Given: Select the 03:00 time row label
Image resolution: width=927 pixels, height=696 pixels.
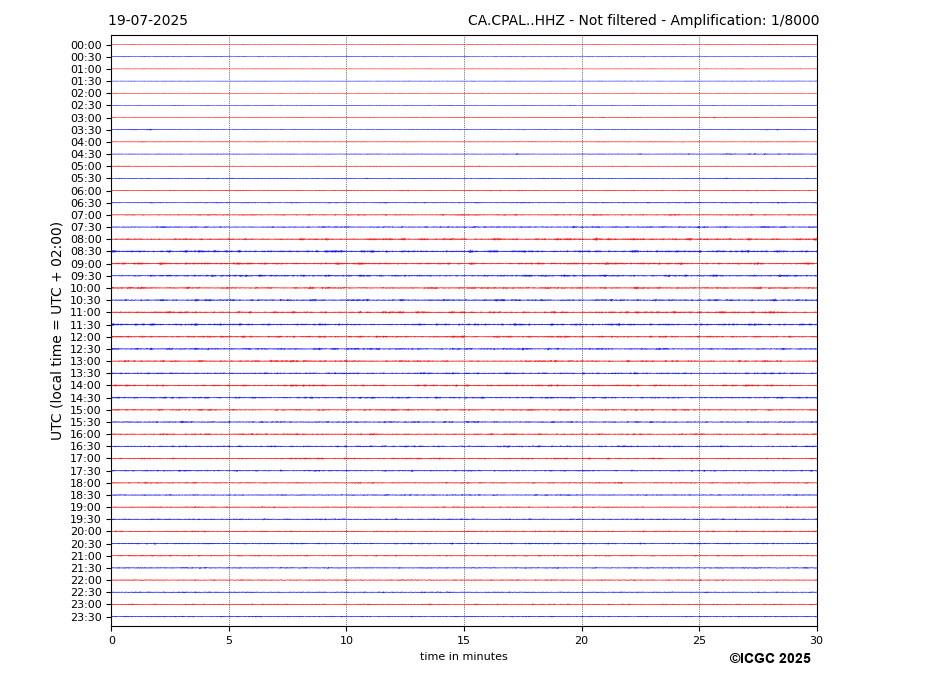Looking at the screenshot, I should (x=86, y=118).
